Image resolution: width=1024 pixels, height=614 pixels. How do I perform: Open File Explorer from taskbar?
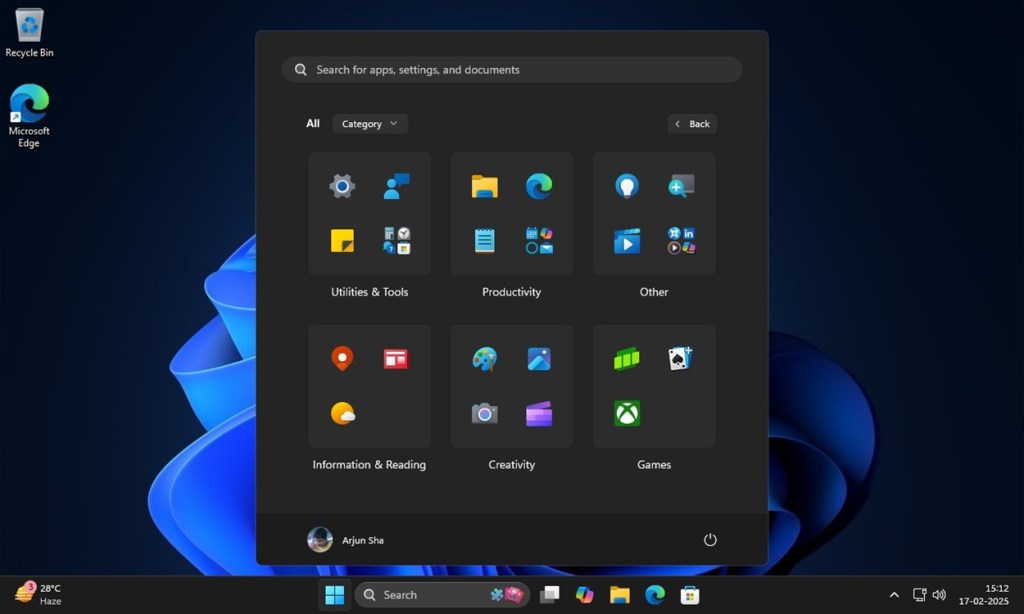tap(620, 595)
